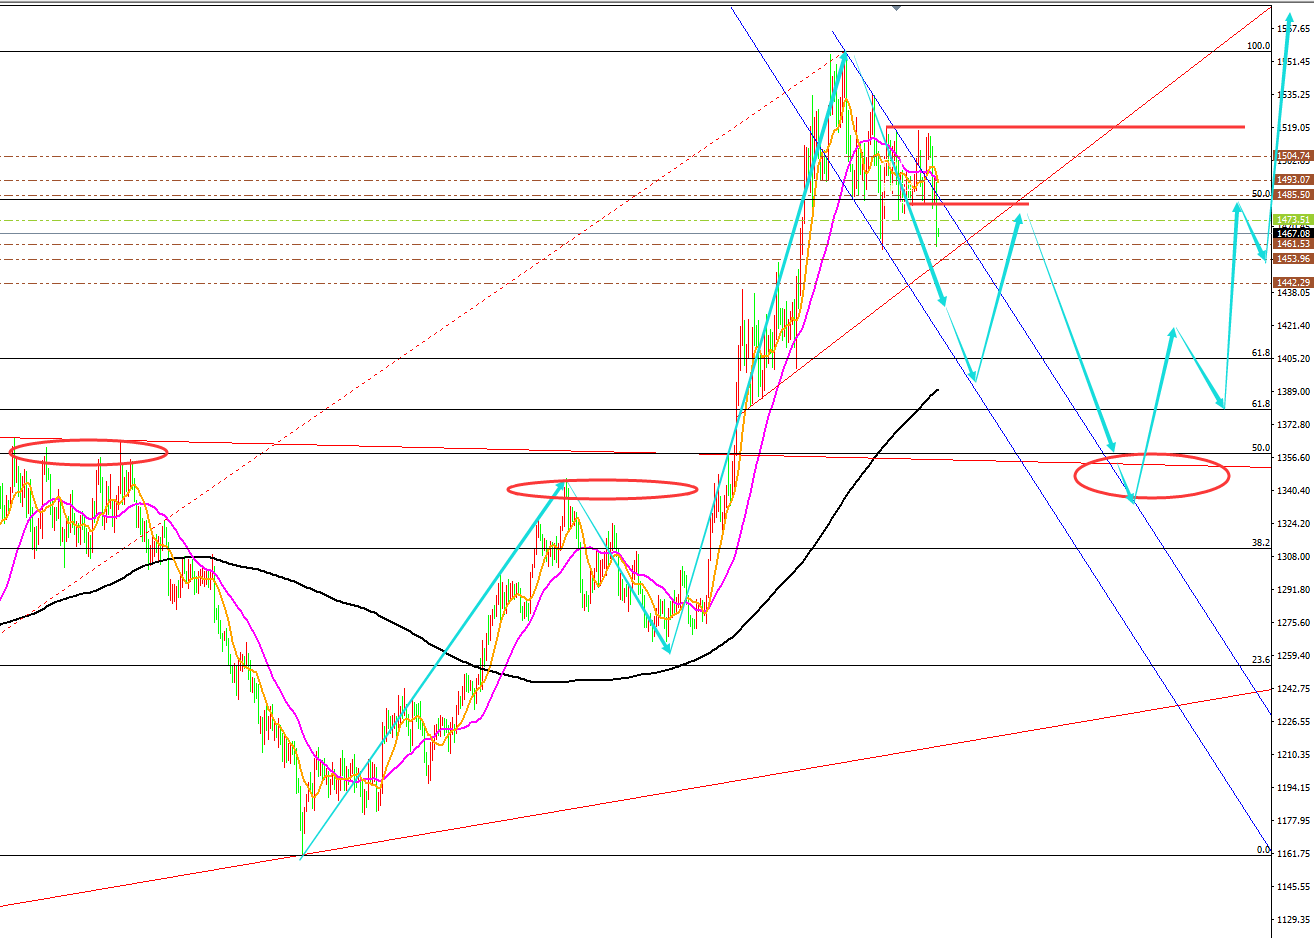Select the 1461.53 price level label

[x=1293, y=244]
